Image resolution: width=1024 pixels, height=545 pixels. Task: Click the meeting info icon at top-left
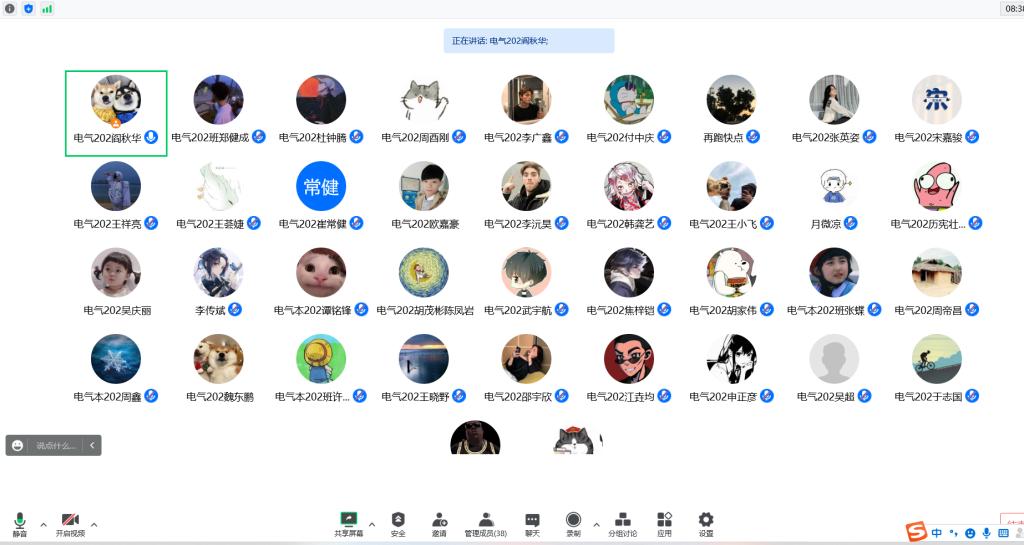coord(10,8)
